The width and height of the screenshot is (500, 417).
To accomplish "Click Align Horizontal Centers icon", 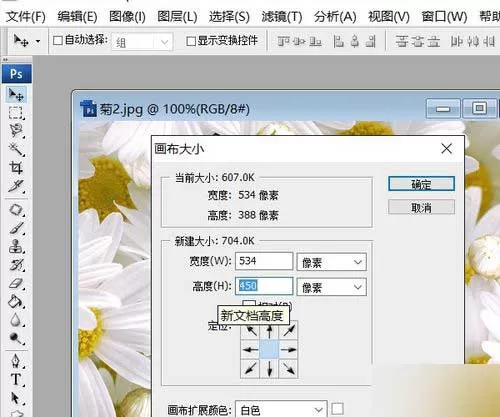I will pos(355,42).
